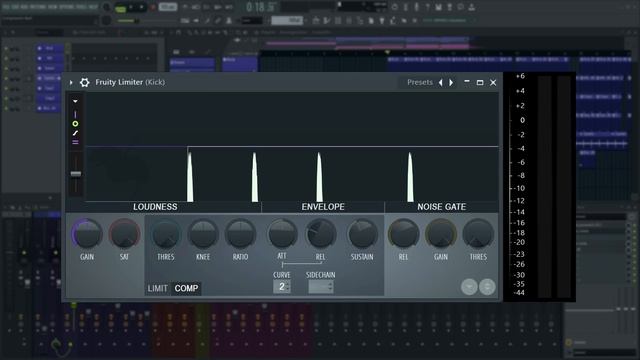
Task: Toggle the white diagonal line display icon
Action: [x=75, y=133]
